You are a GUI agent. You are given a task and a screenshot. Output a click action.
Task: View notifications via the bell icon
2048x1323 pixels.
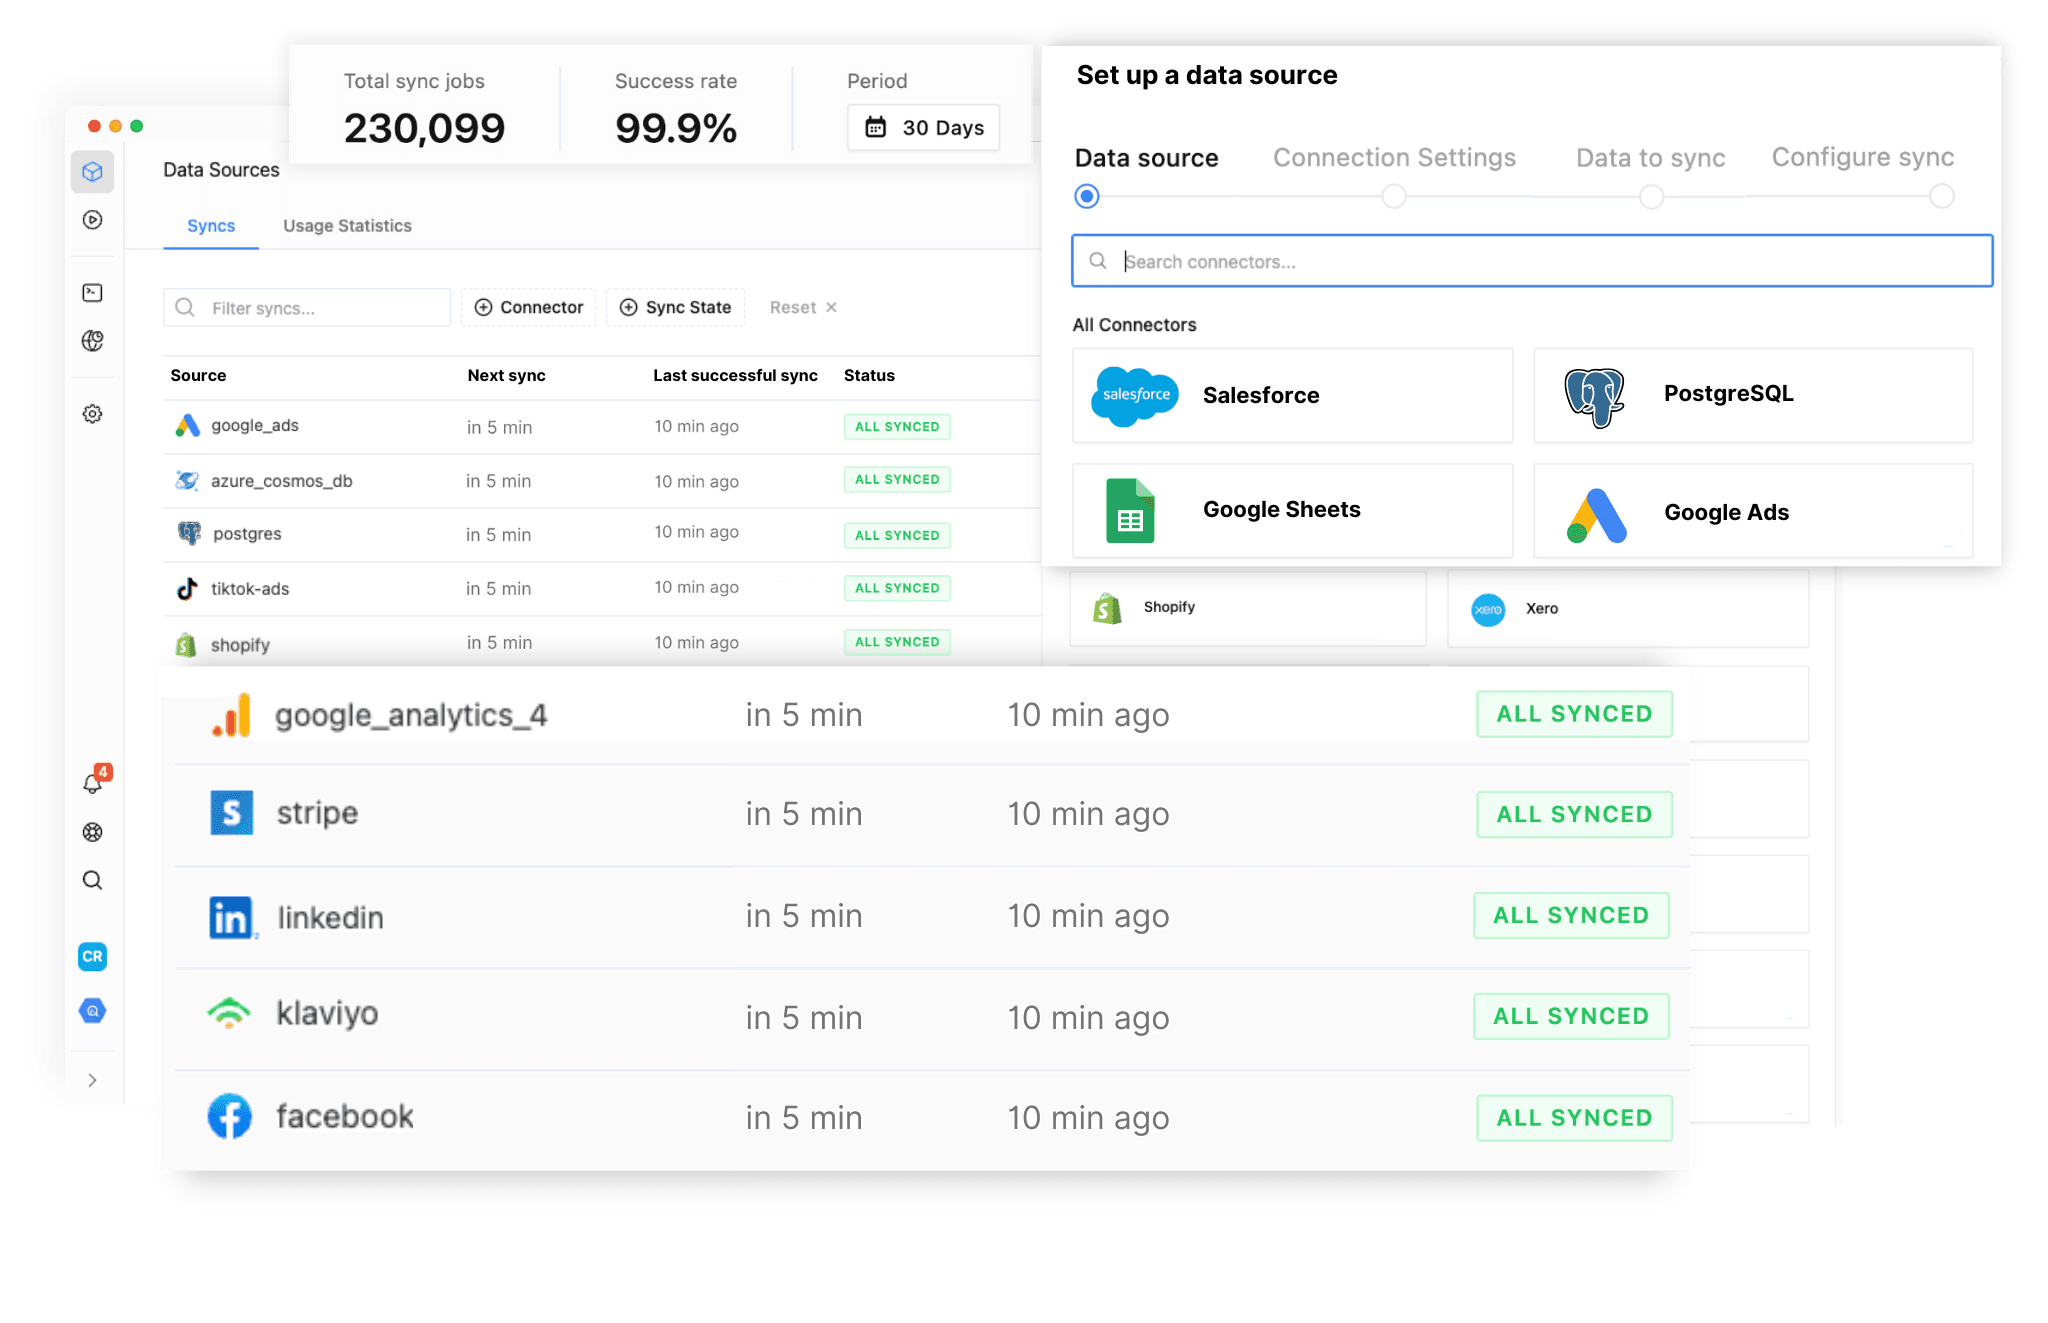tap(92, 784)
